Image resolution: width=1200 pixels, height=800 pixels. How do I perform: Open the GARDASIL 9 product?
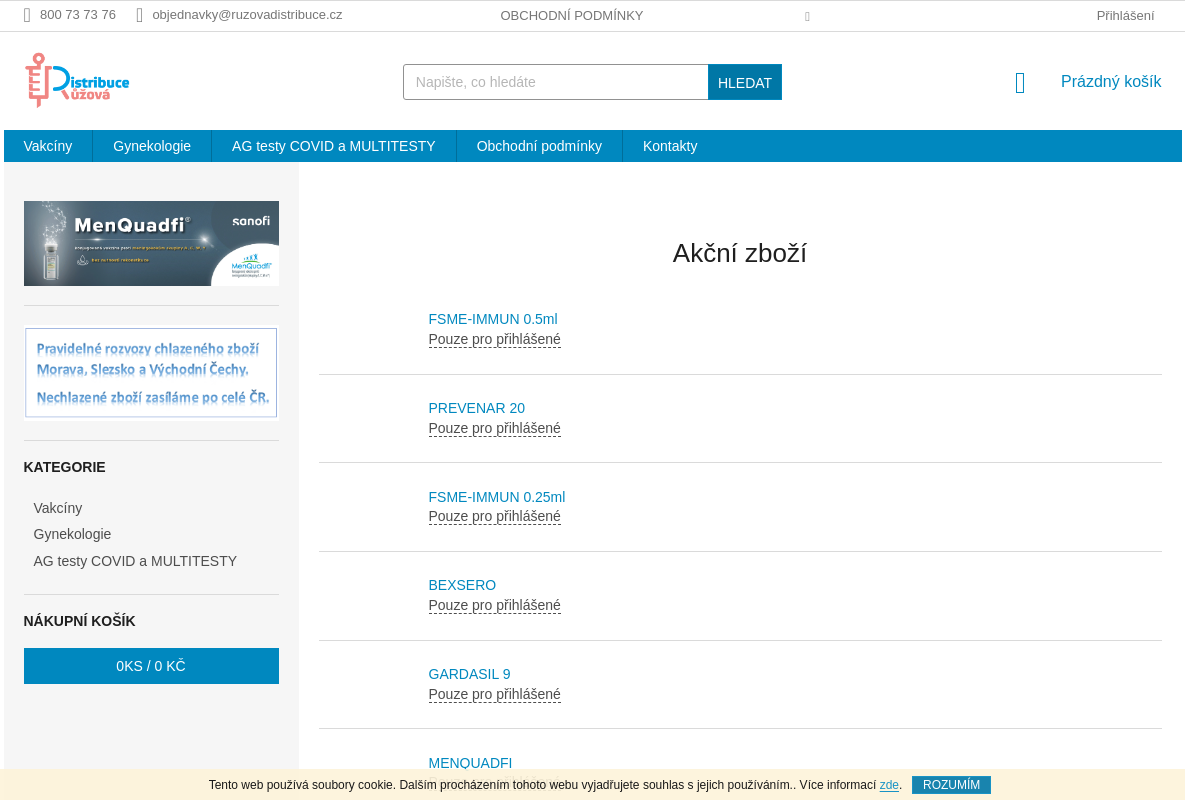click(x=469, y=674)
